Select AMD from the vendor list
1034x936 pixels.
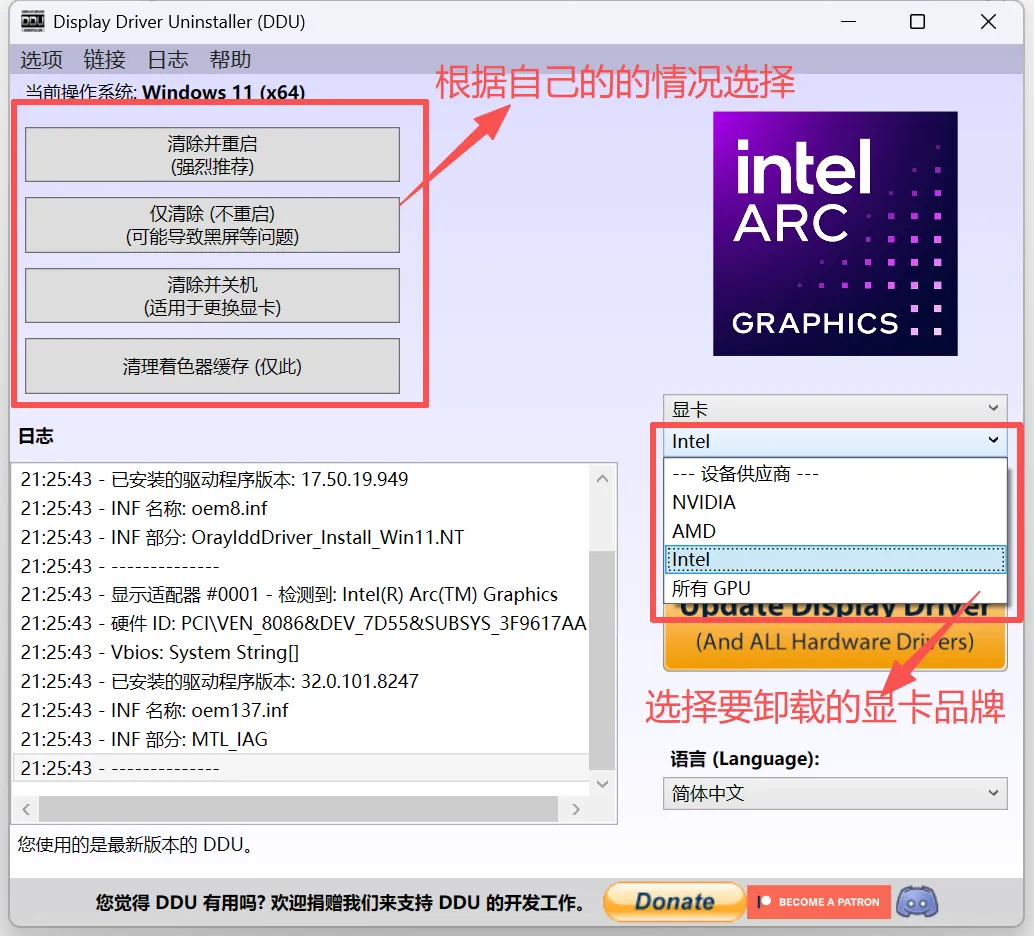pyautogui.click(x=835, y=531)
